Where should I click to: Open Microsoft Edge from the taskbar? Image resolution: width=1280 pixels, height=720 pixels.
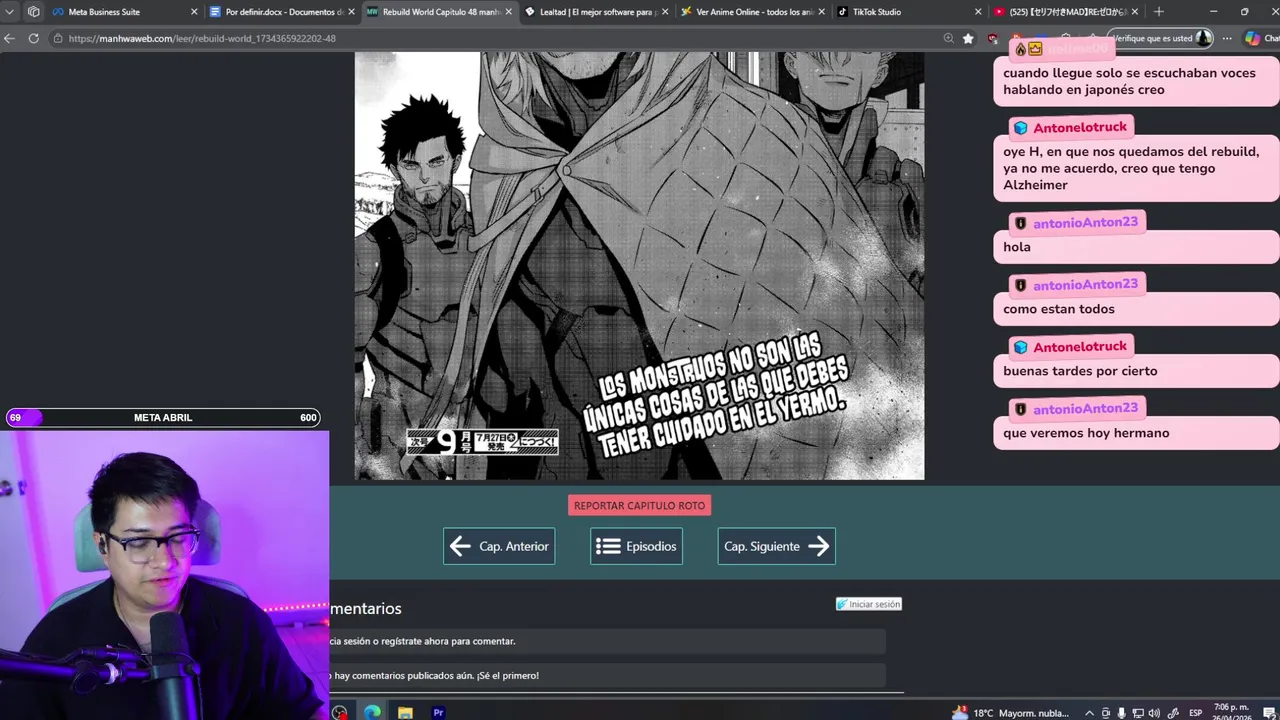(372, 712)
